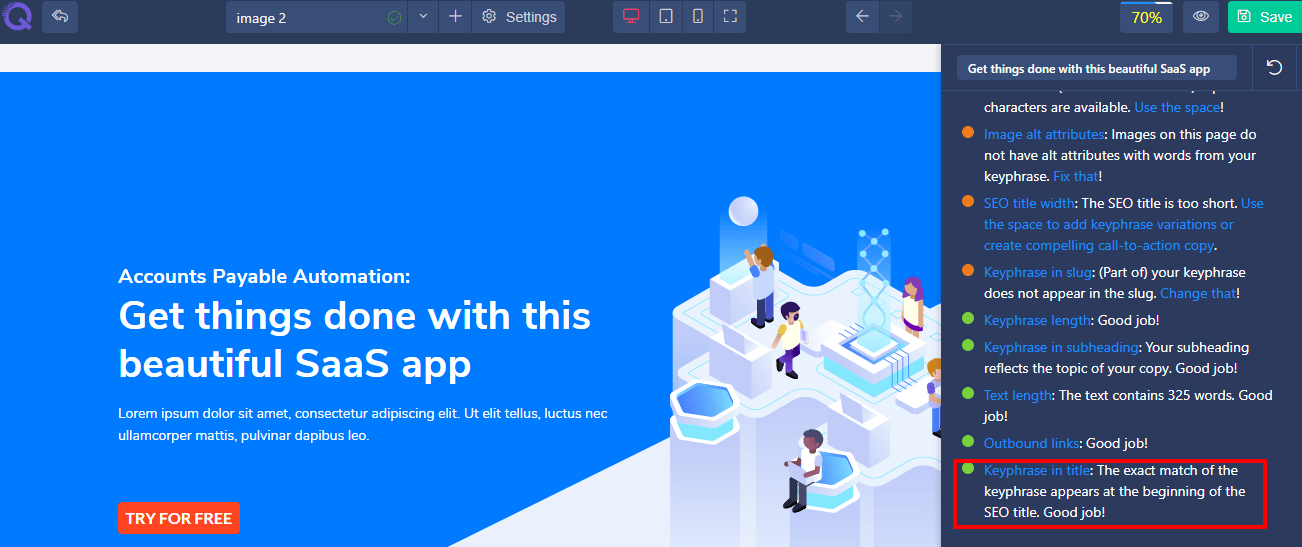The width and height of the screenshot is (1302, 547).
Task: Click the 'Keyphrase in slug' link
Action: tap(1036, 272)
